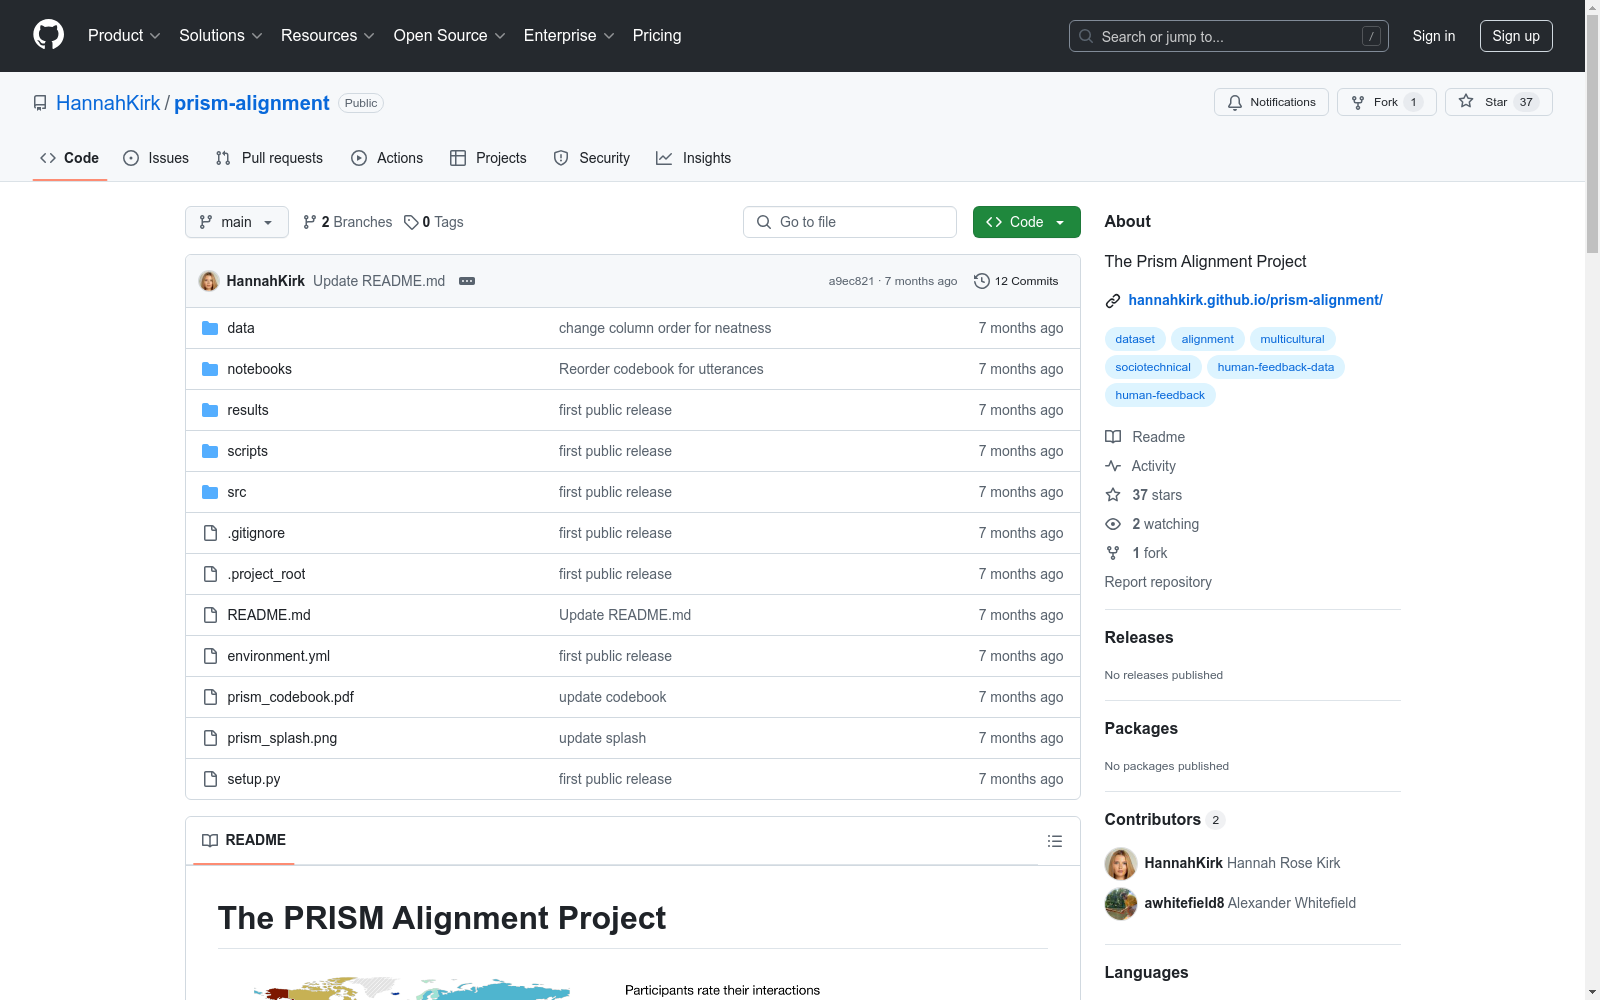The width and height of the screenshot is (1600, 1000).
Task: Select the Code tab
Action: click(x=70, y=158)
